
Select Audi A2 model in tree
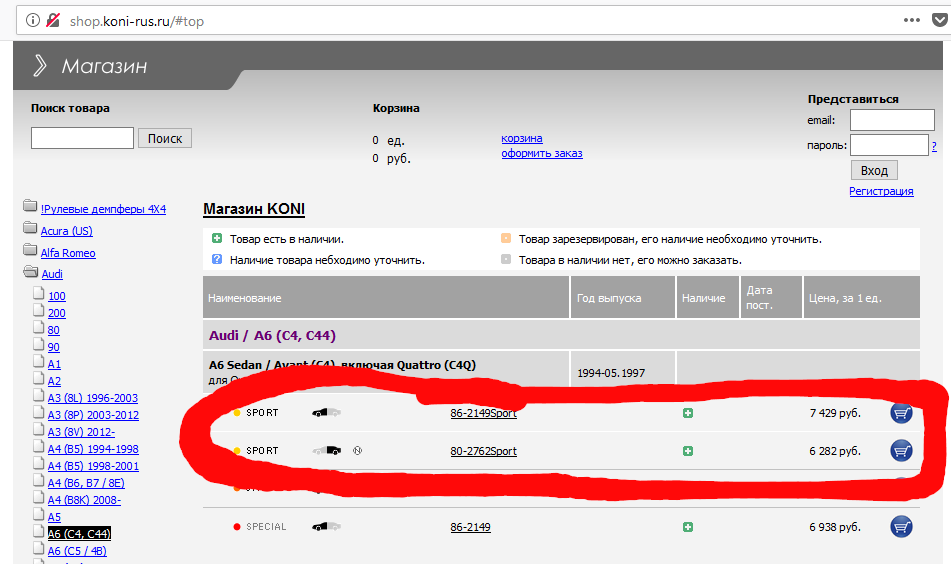coord(55,381)
